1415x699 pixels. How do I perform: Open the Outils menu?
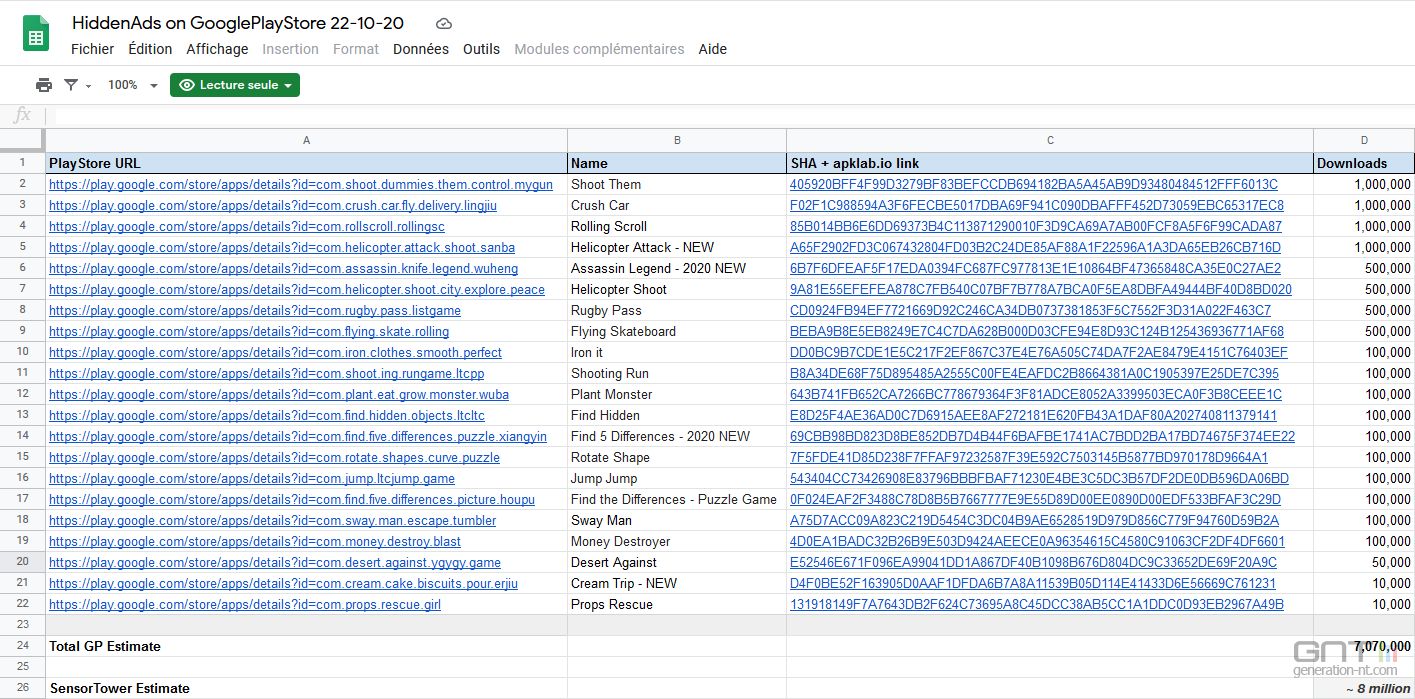pyautogui.click(x=481, y=49)
